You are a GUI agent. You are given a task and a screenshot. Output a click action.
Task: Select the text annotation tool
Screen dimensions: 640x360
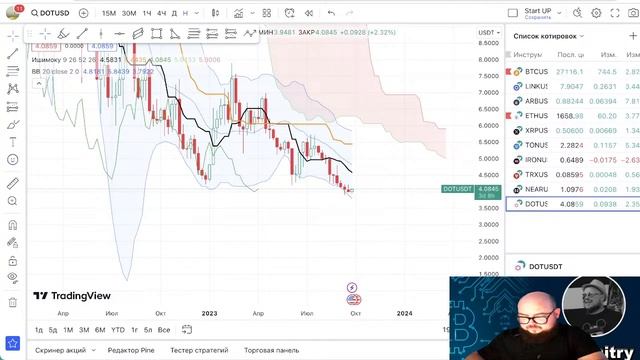13,142
